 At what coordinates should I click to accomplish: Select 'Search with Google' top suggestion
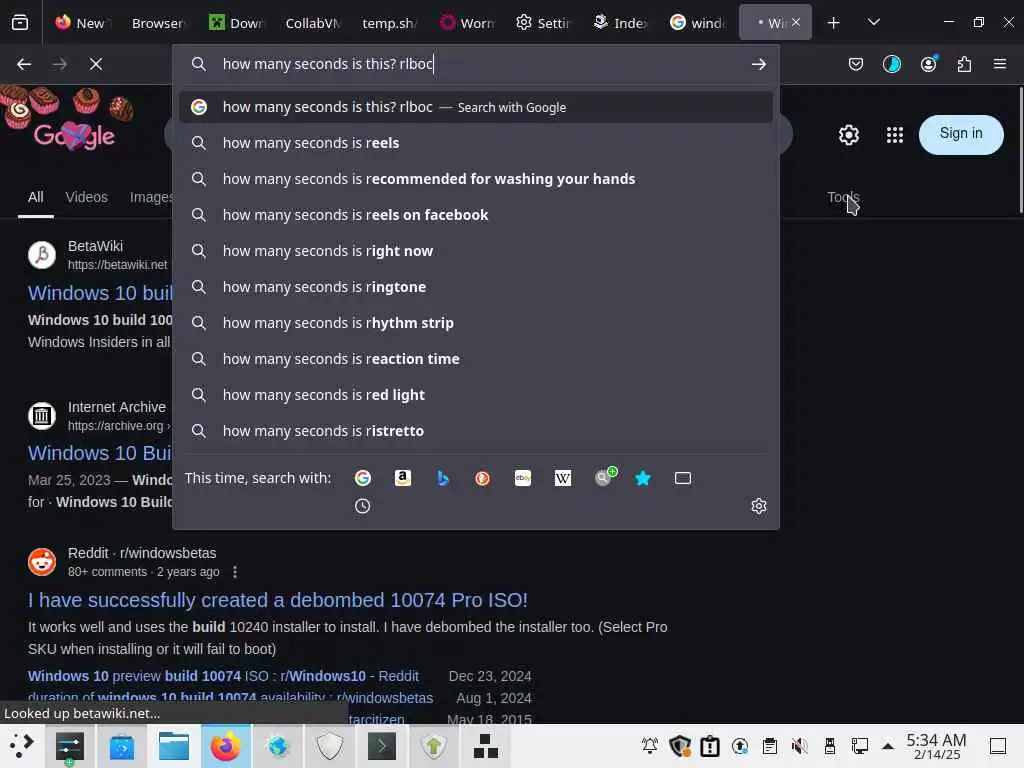[x=476, y=107]
